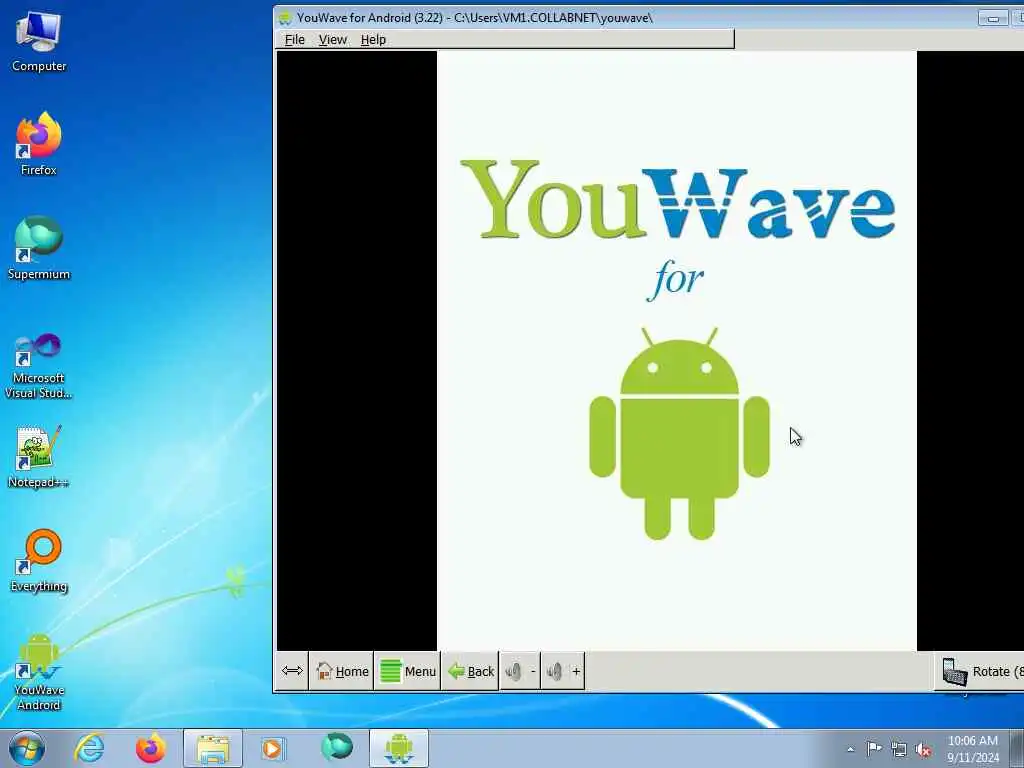The height and width of the screenshot is (768, 1024).
Task: Select the Computer desktop icon
Action: tap(39, 42)
